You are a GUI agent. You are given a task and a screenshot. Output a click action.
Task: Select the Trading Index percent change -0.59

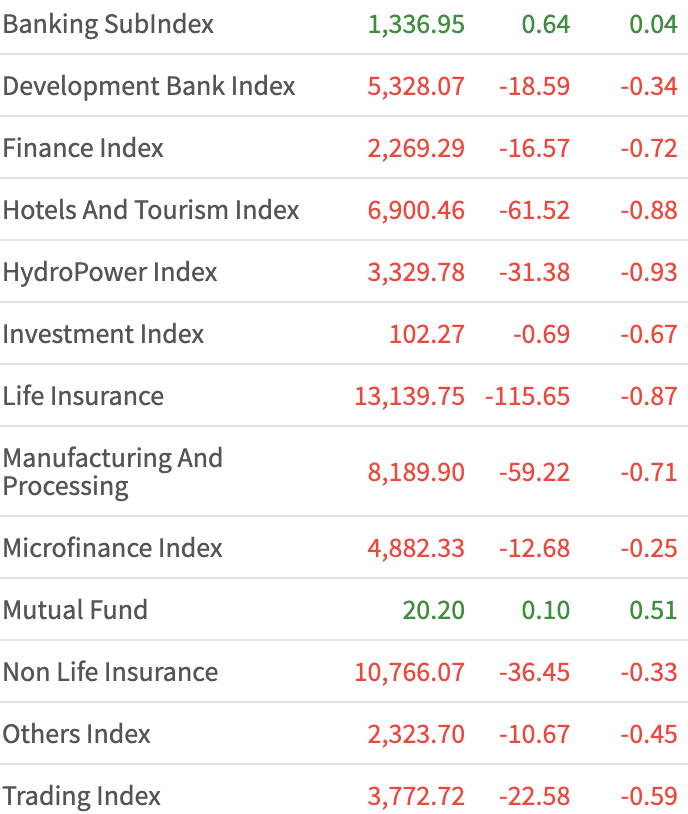click(648, 796)
